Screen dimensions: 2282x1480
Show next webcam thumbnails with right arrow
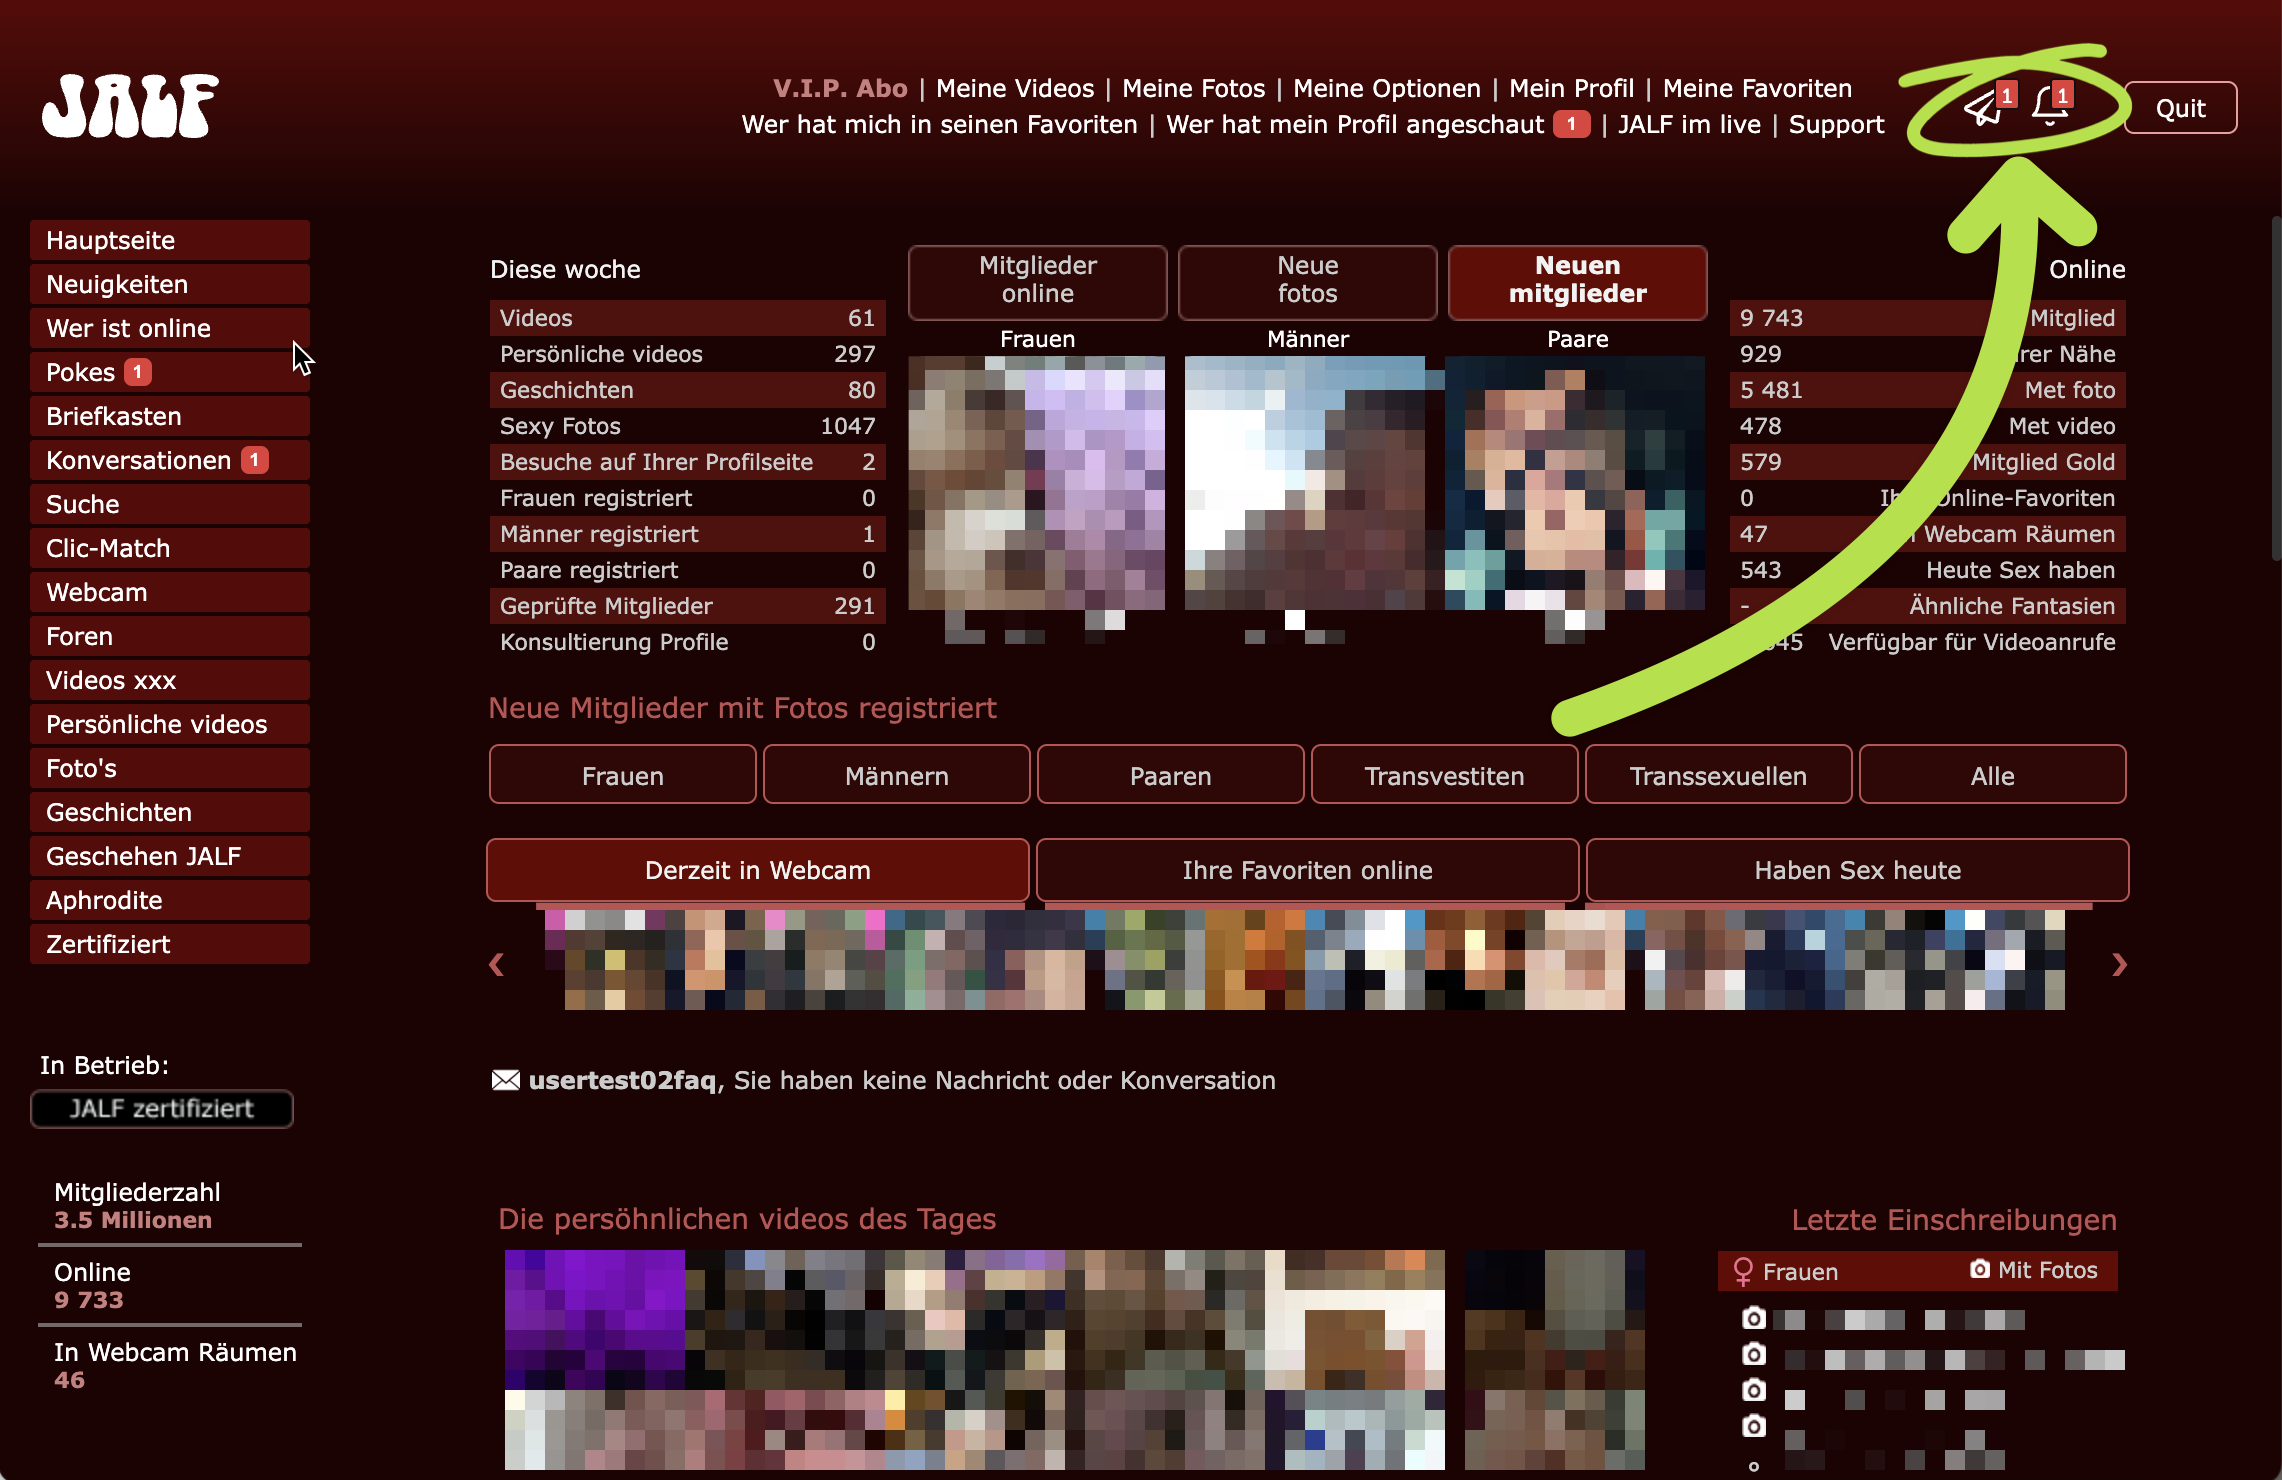tap(2119, 964)
